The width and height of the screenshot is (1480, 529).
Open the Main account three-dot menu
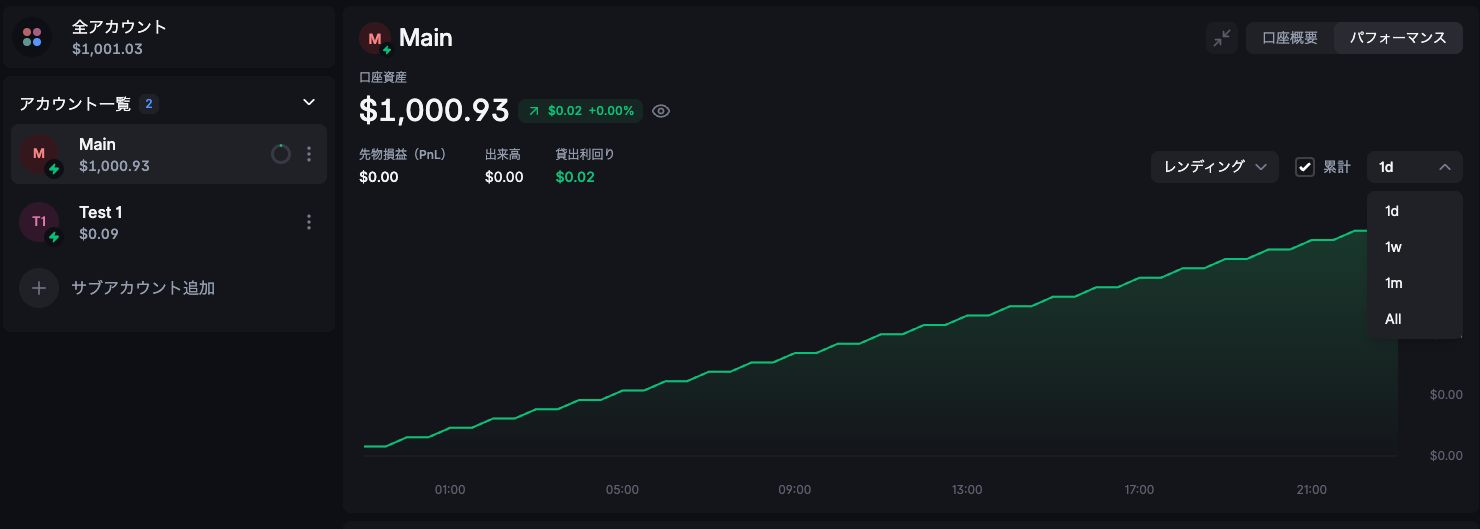[x=309, y=154]
